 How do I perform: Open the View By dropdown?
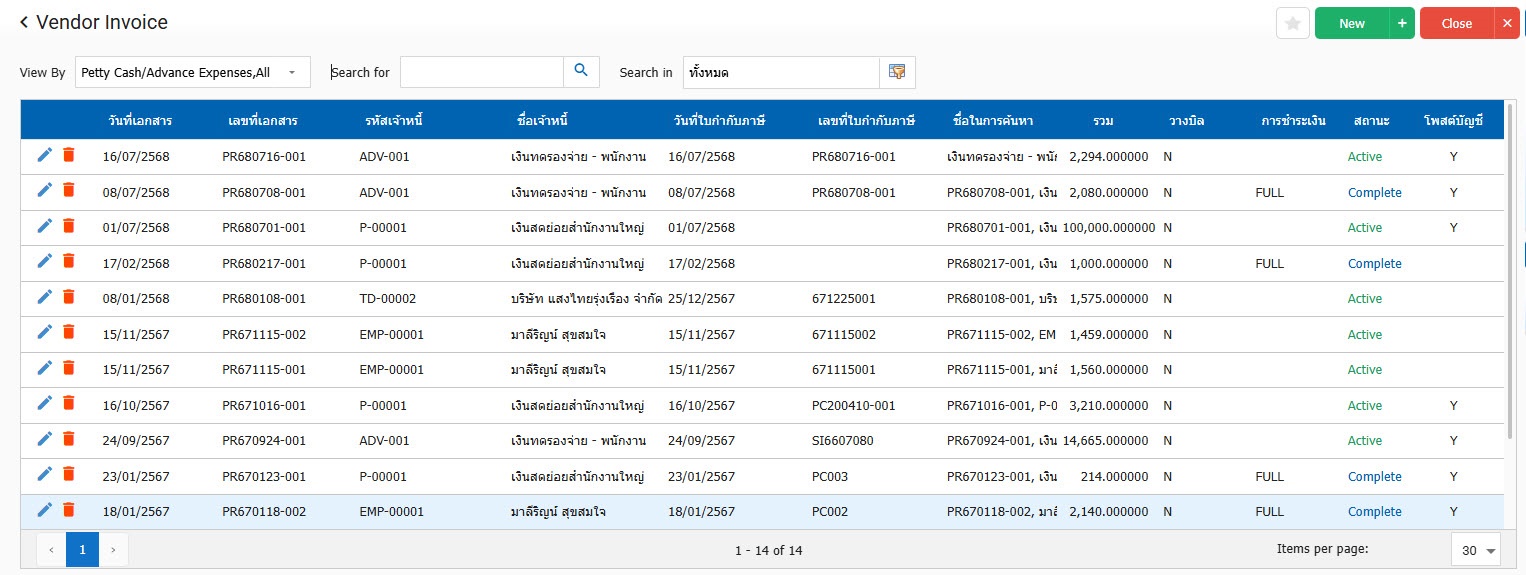[x=192, y=72]
